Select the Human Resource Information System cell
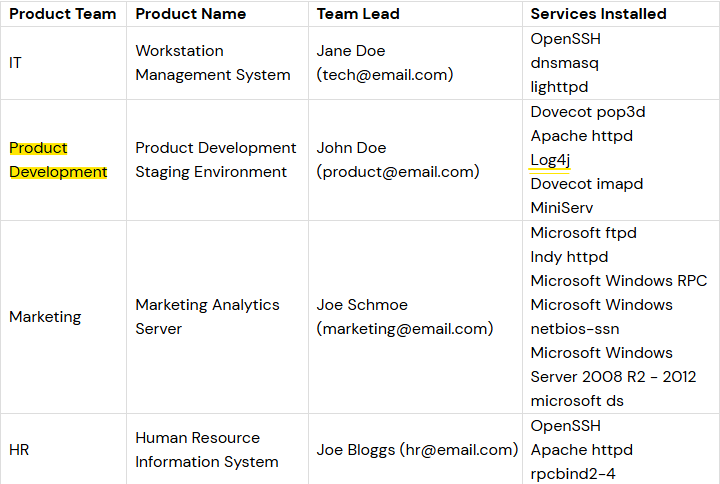Image resolution: width=720 pixels, height=484 pixels. (206, 450)
